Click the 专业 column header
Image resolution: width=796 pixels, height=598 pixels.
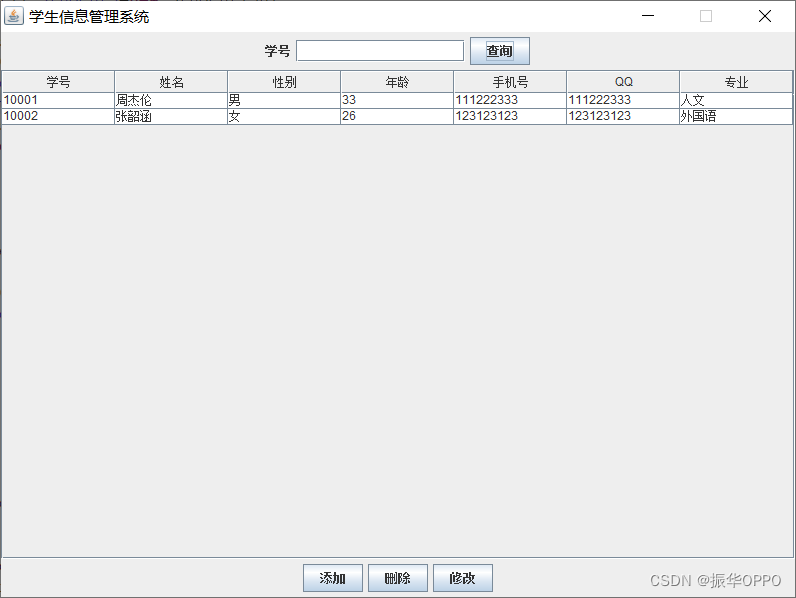(x=736, y=82)
